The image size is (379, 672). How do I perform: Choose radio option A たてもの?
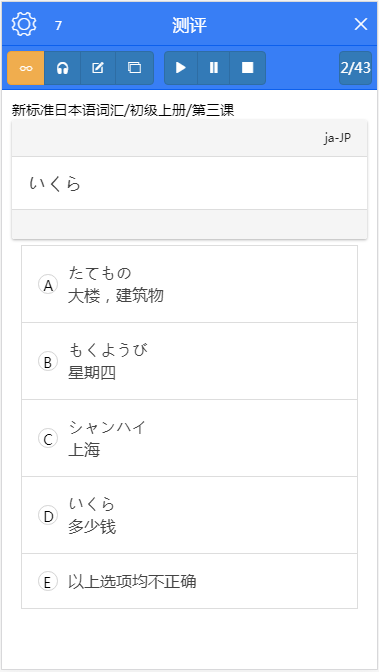click(x=48, y=285)
